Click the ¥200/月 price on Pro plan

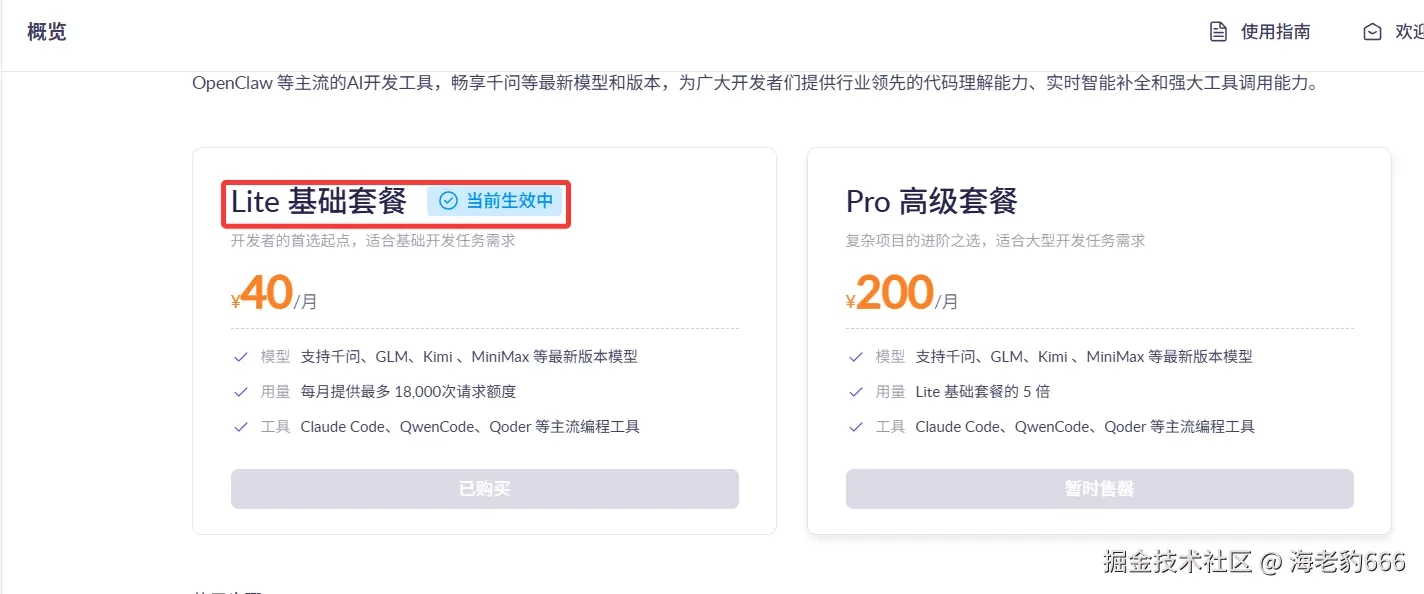click(900, 294)
